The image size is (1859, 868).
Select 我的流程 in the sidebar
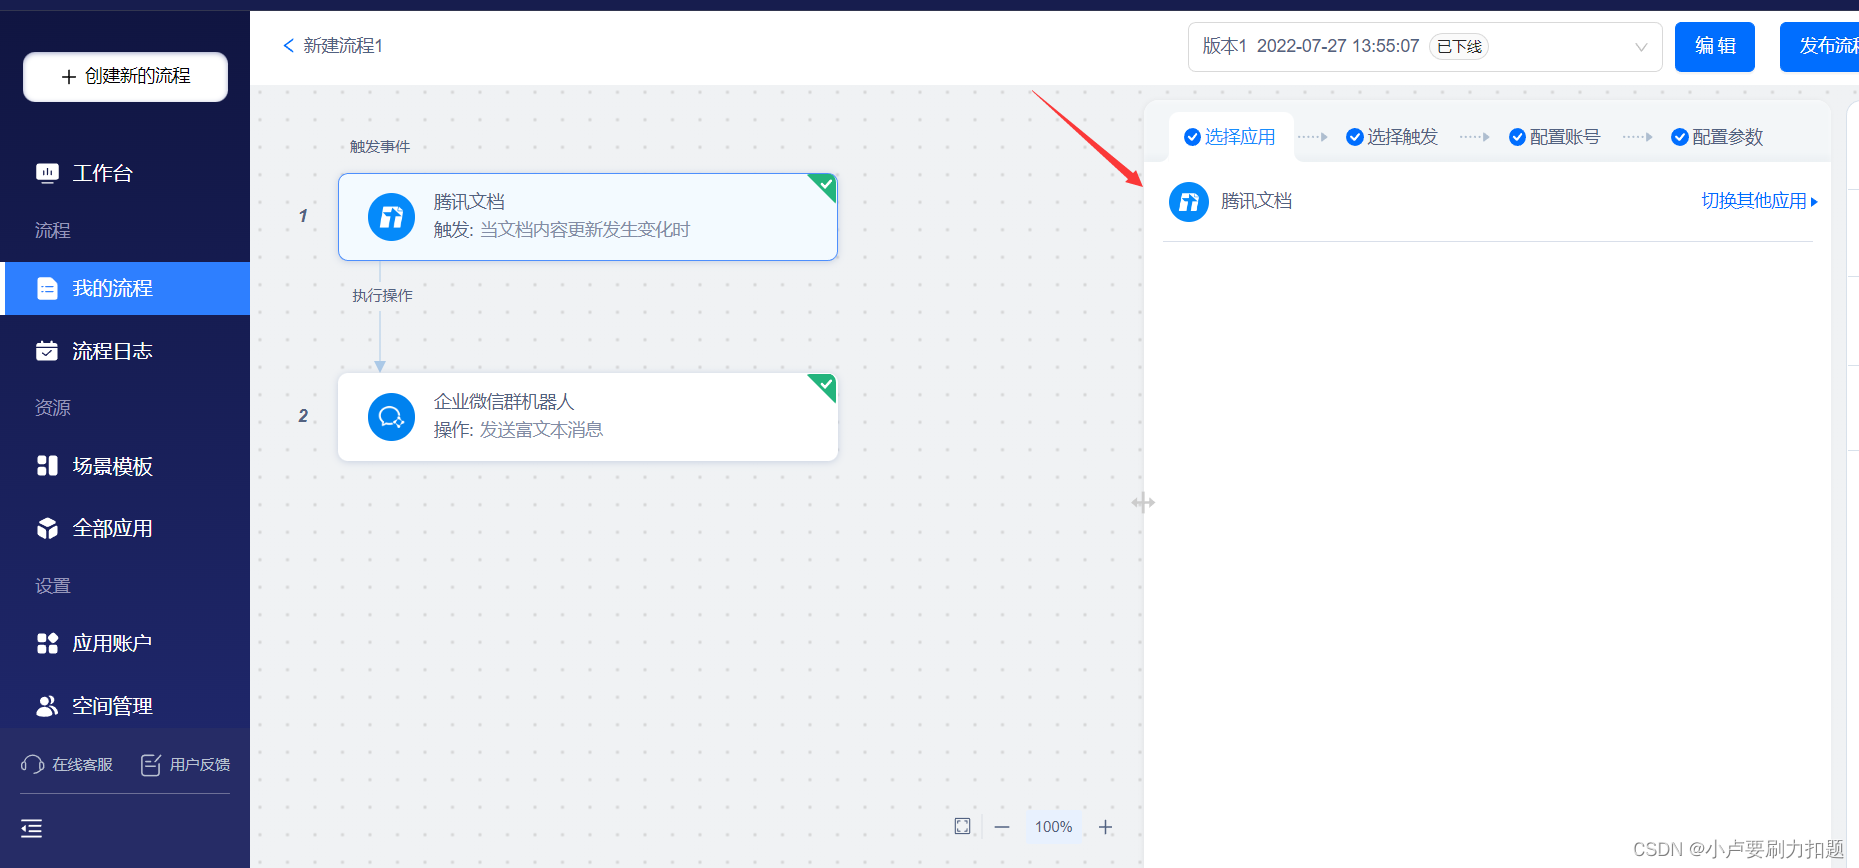(x=125, y=288)
